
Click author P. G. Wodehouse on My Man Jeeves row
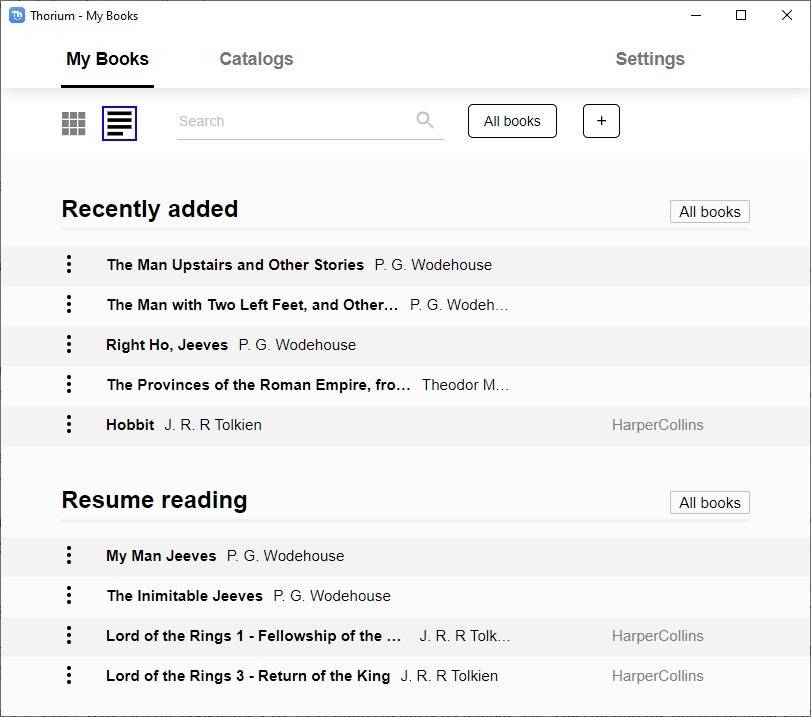click(286, 556)
